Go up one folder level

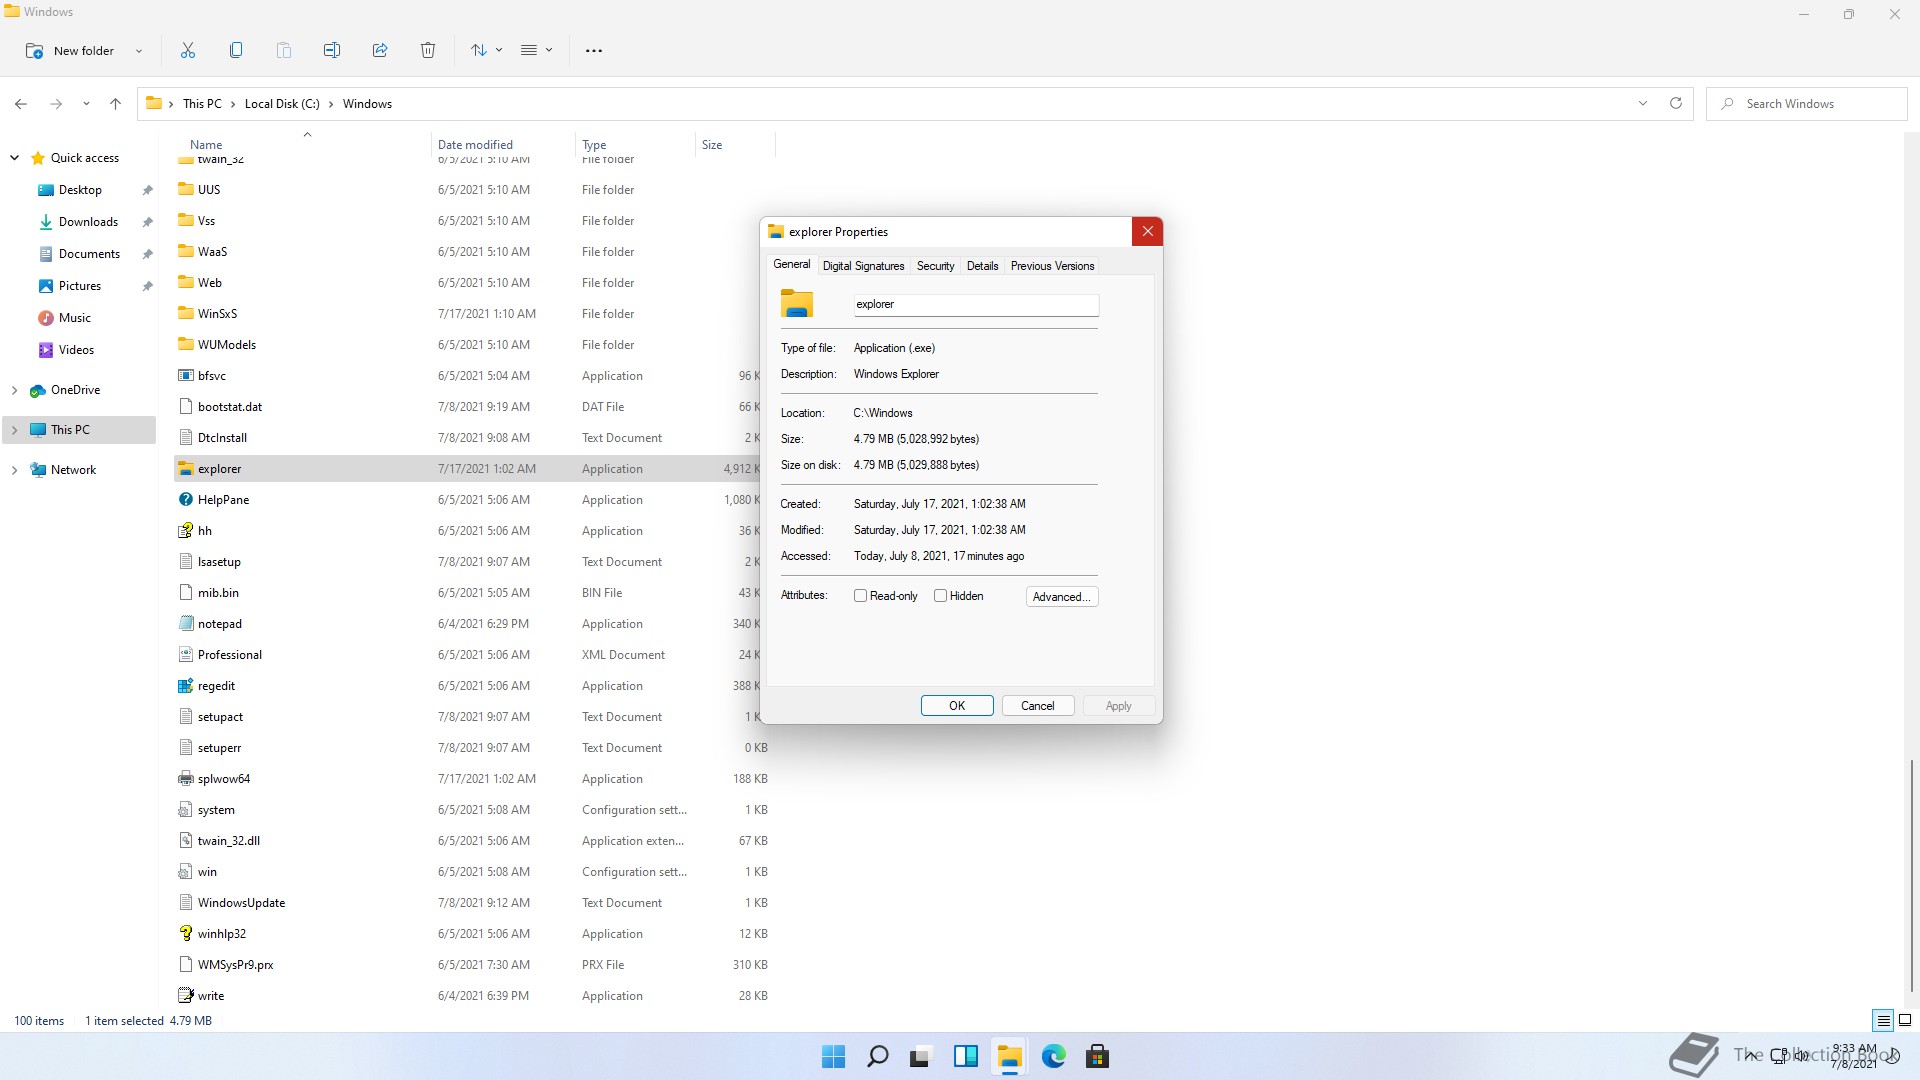[115, 103]
